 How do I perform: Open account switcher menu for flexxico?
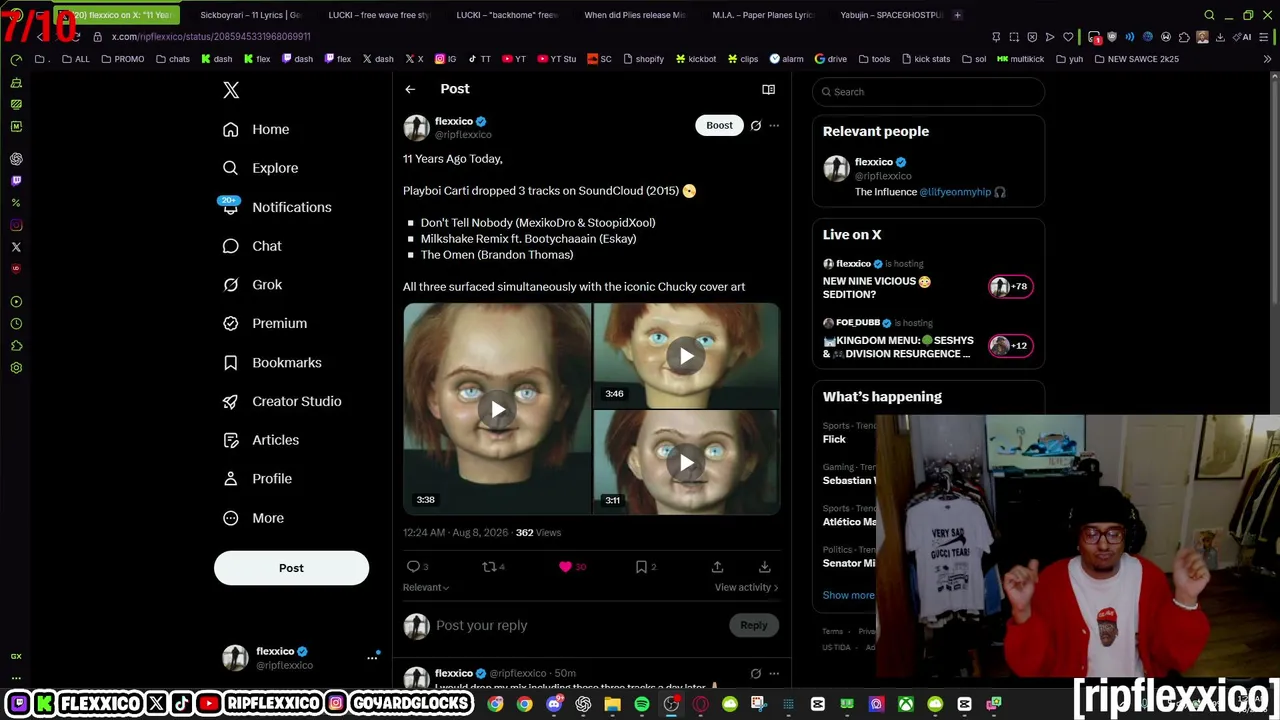pyautogui.click(x=372, y=657)
